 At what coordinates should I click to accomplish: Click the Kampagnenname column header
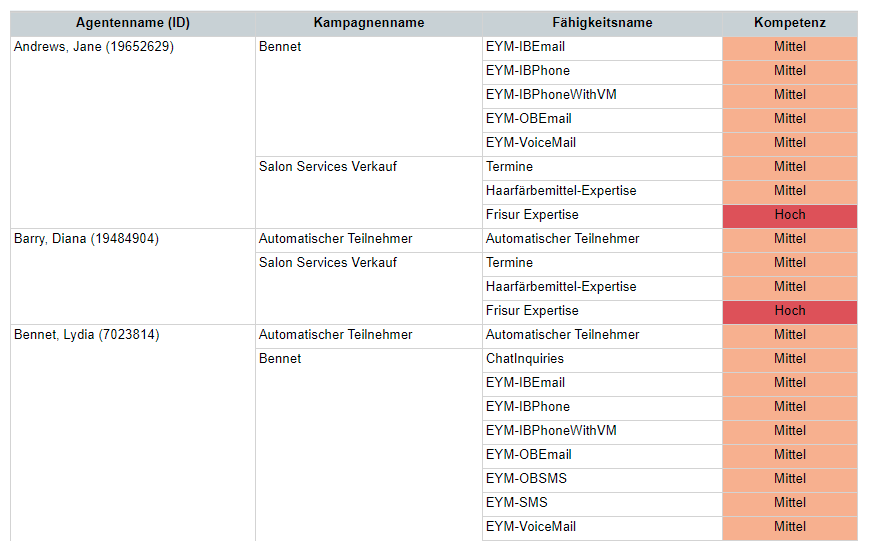[368, 23]
